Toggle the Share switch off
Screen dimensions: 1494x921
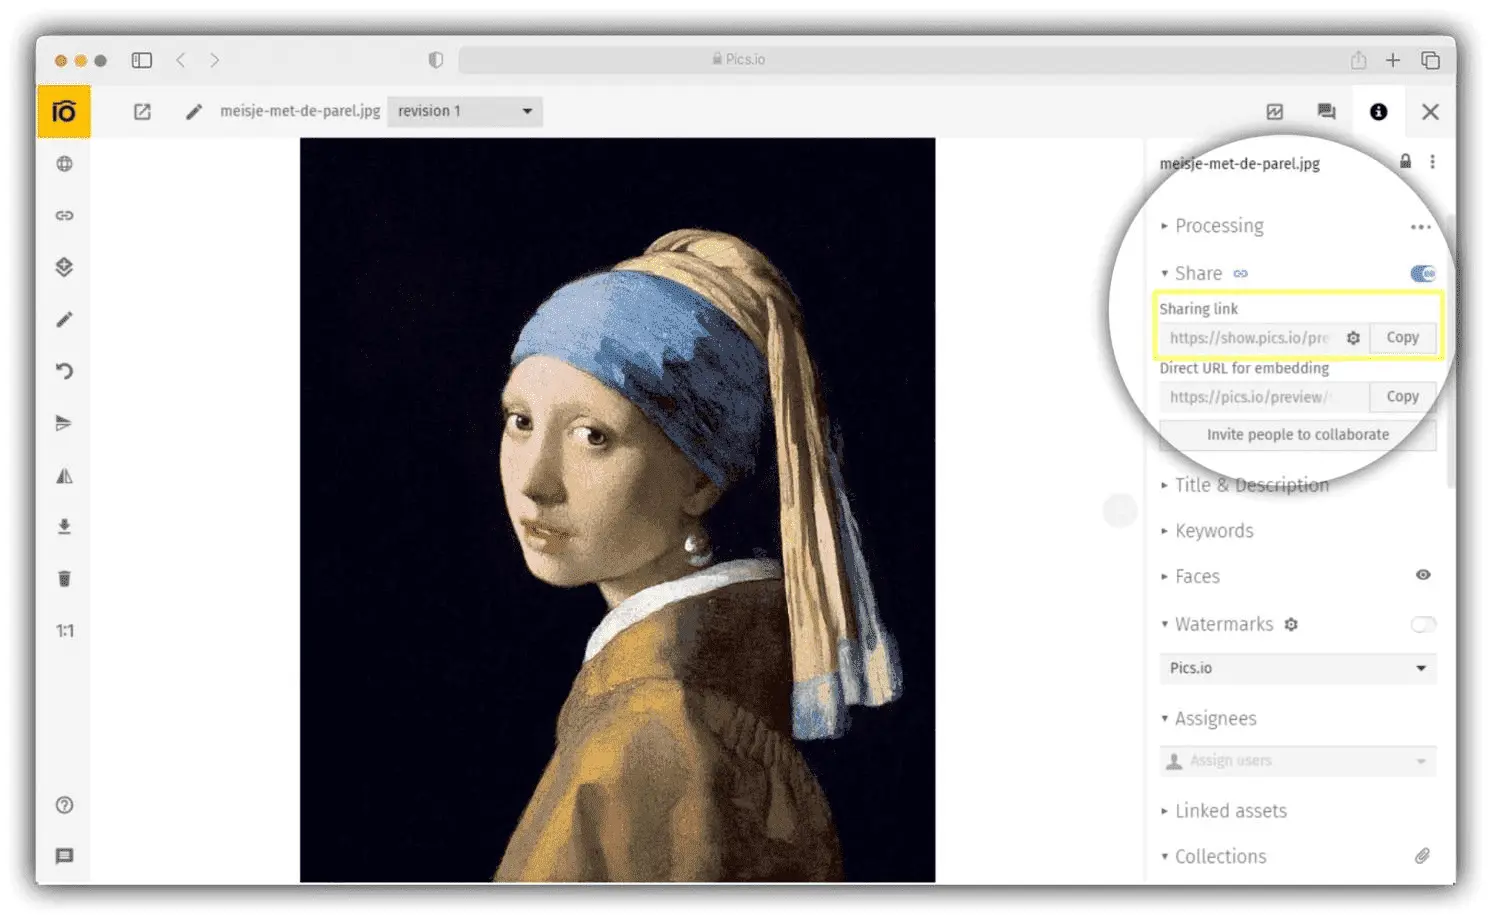tap(1422, 274)
